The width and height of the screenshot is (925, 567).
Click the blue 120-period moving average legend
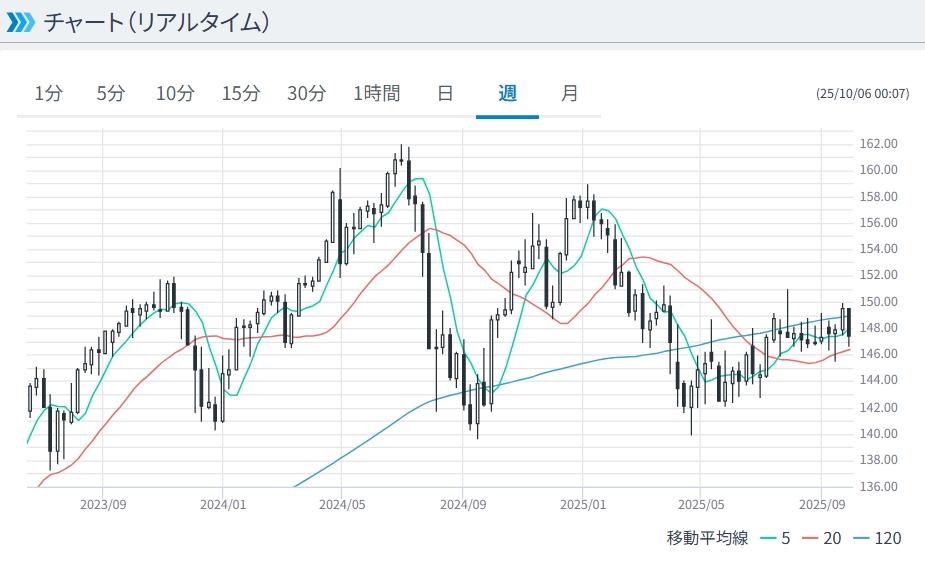[x=877, y=539]
